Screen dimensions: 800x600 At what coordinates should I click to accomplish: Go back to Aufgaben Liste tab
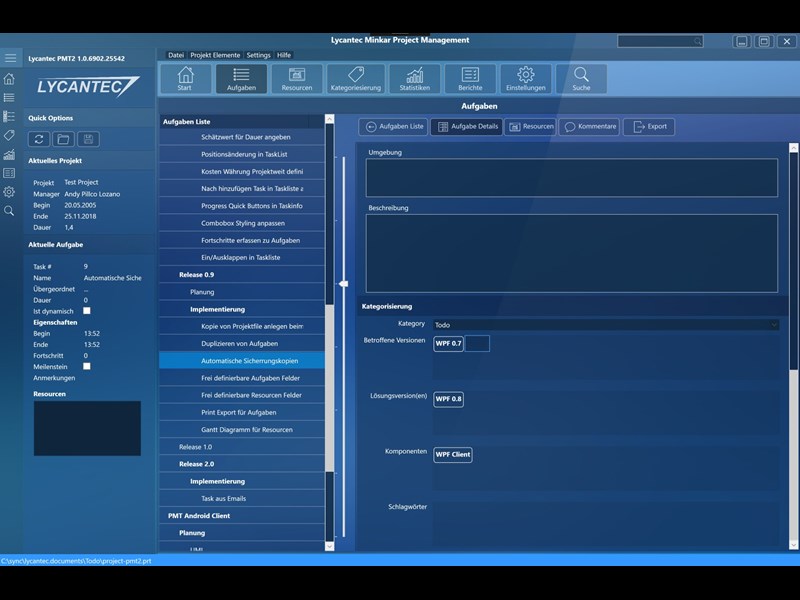pyautogui.click(x=393, y=127)
